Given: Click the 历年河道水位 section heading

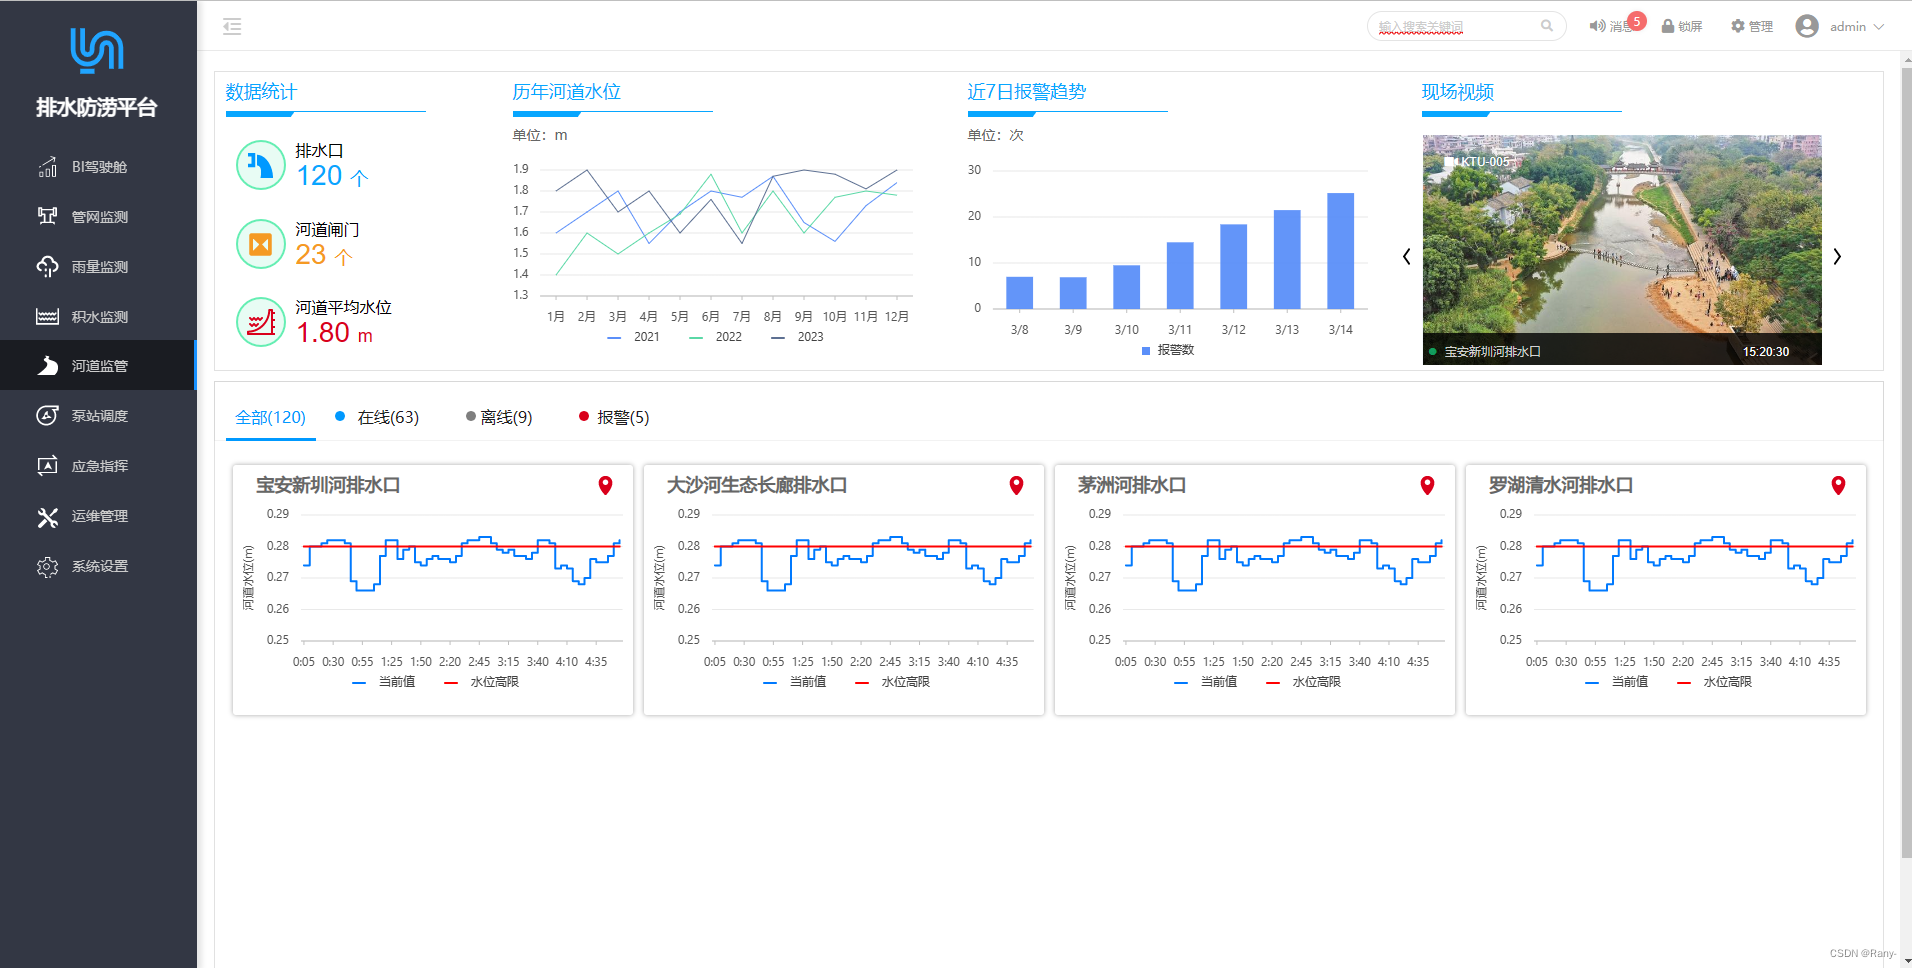Looking at the screenshot, I should click(566, 92).
